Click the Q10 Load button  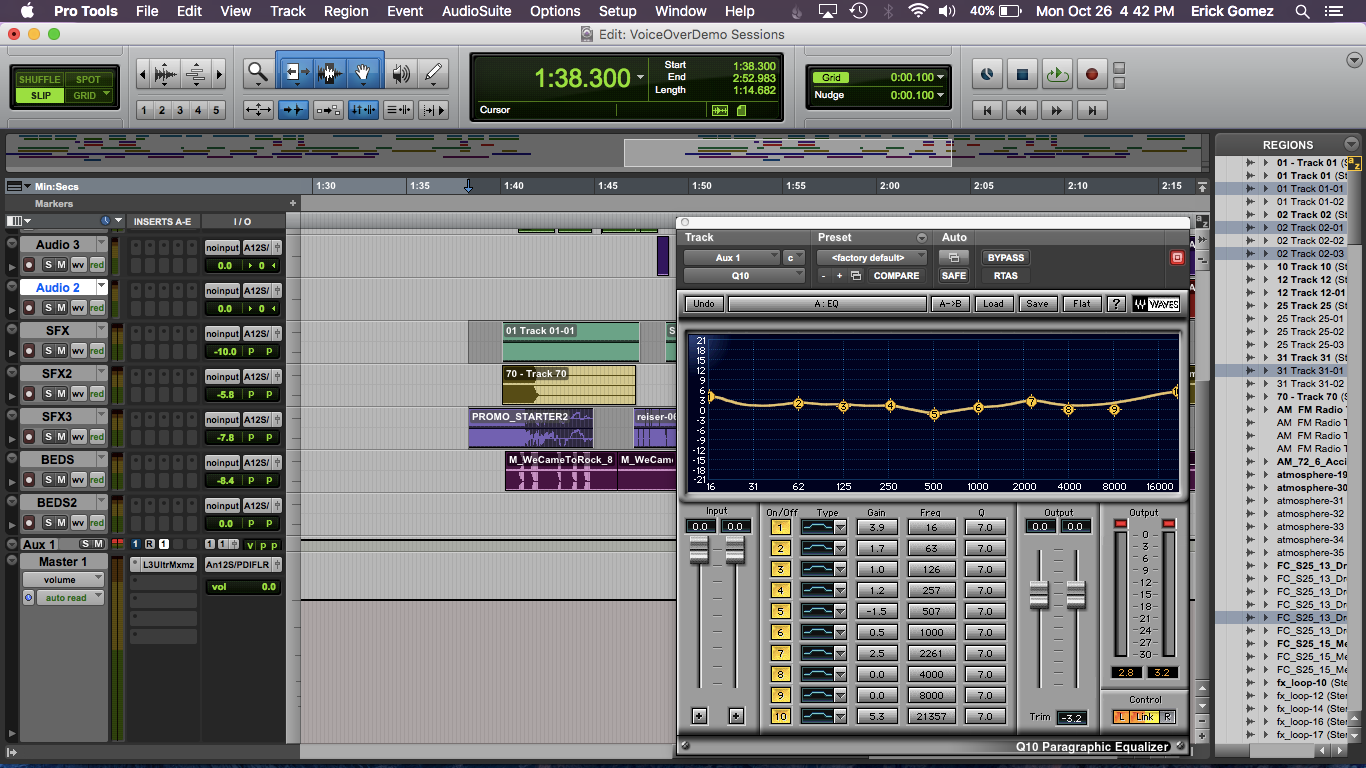(993, 304)
